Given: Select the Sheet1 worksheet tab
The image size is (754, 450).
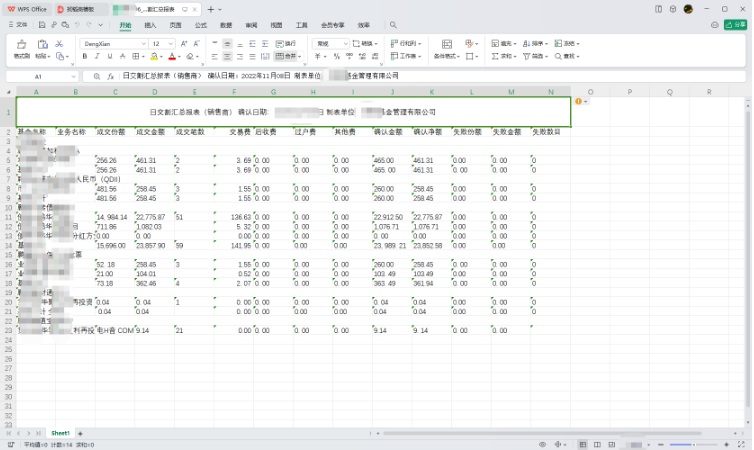Looking at the screenshot, I should coord(61,433).
